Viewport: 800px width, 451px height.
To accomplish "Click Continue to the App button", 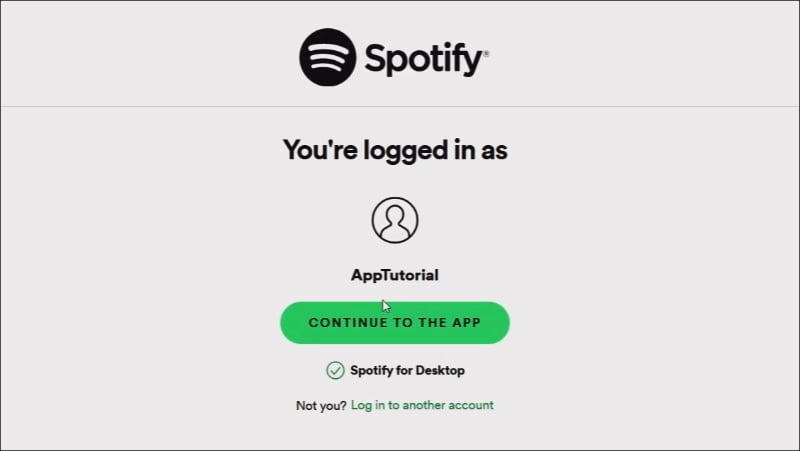I will click(x=395, y=322).
